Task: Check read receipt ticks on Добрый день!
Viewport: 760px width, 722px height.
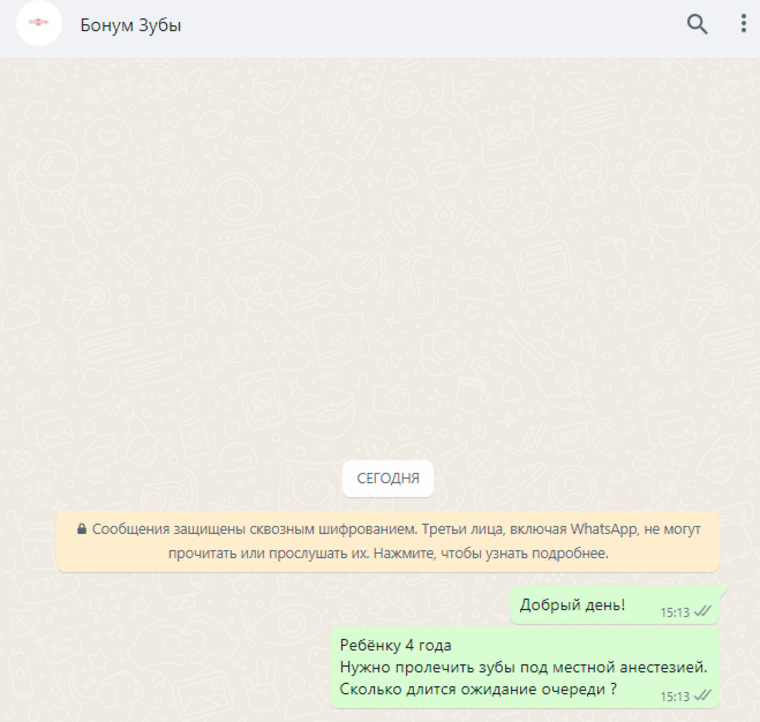Action: coord(702,612)
